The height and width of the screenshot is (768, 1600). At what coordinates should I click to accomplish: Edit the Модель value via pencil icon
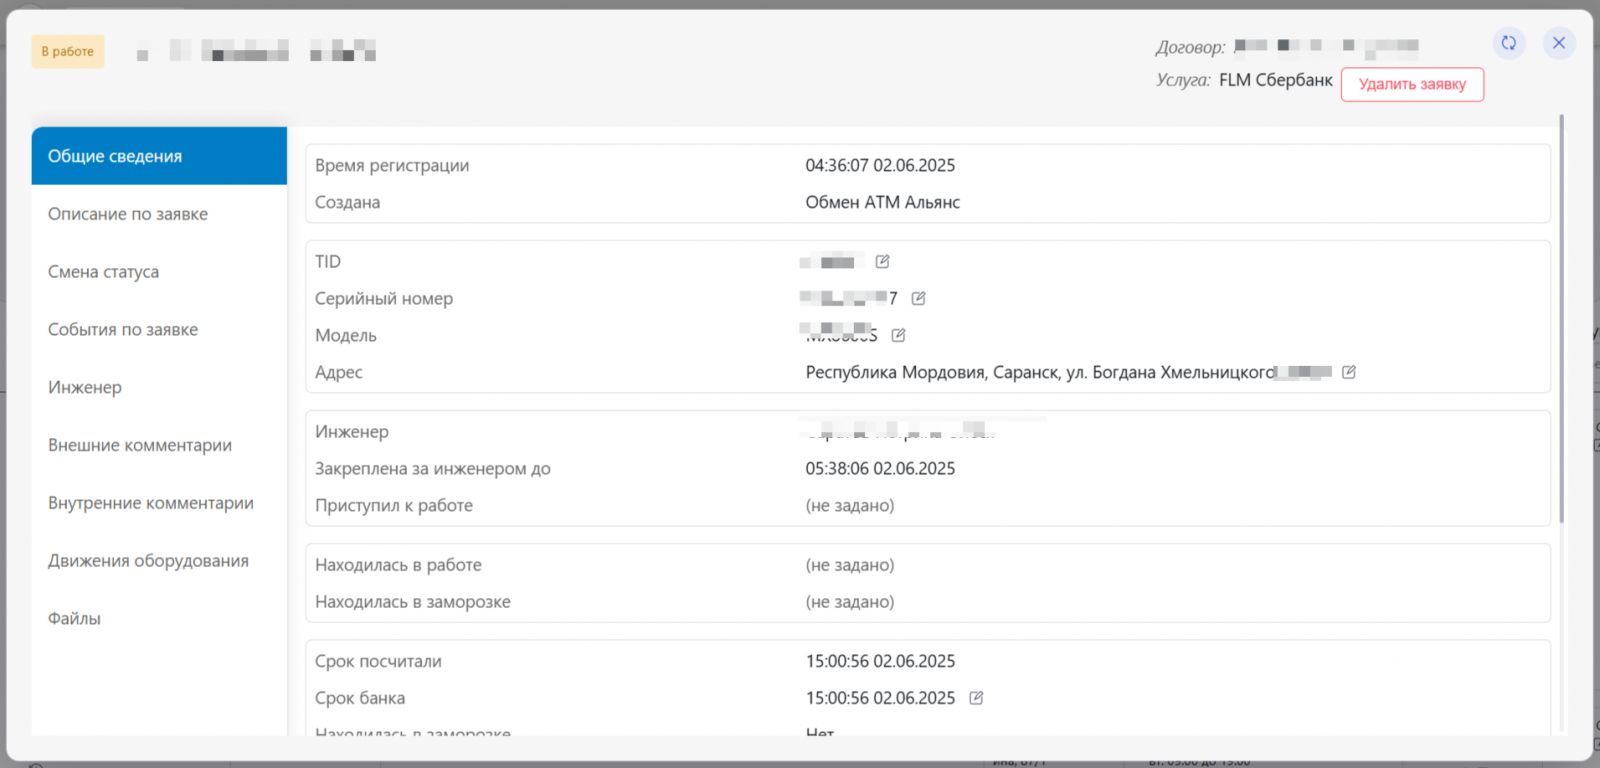[898, 336]
